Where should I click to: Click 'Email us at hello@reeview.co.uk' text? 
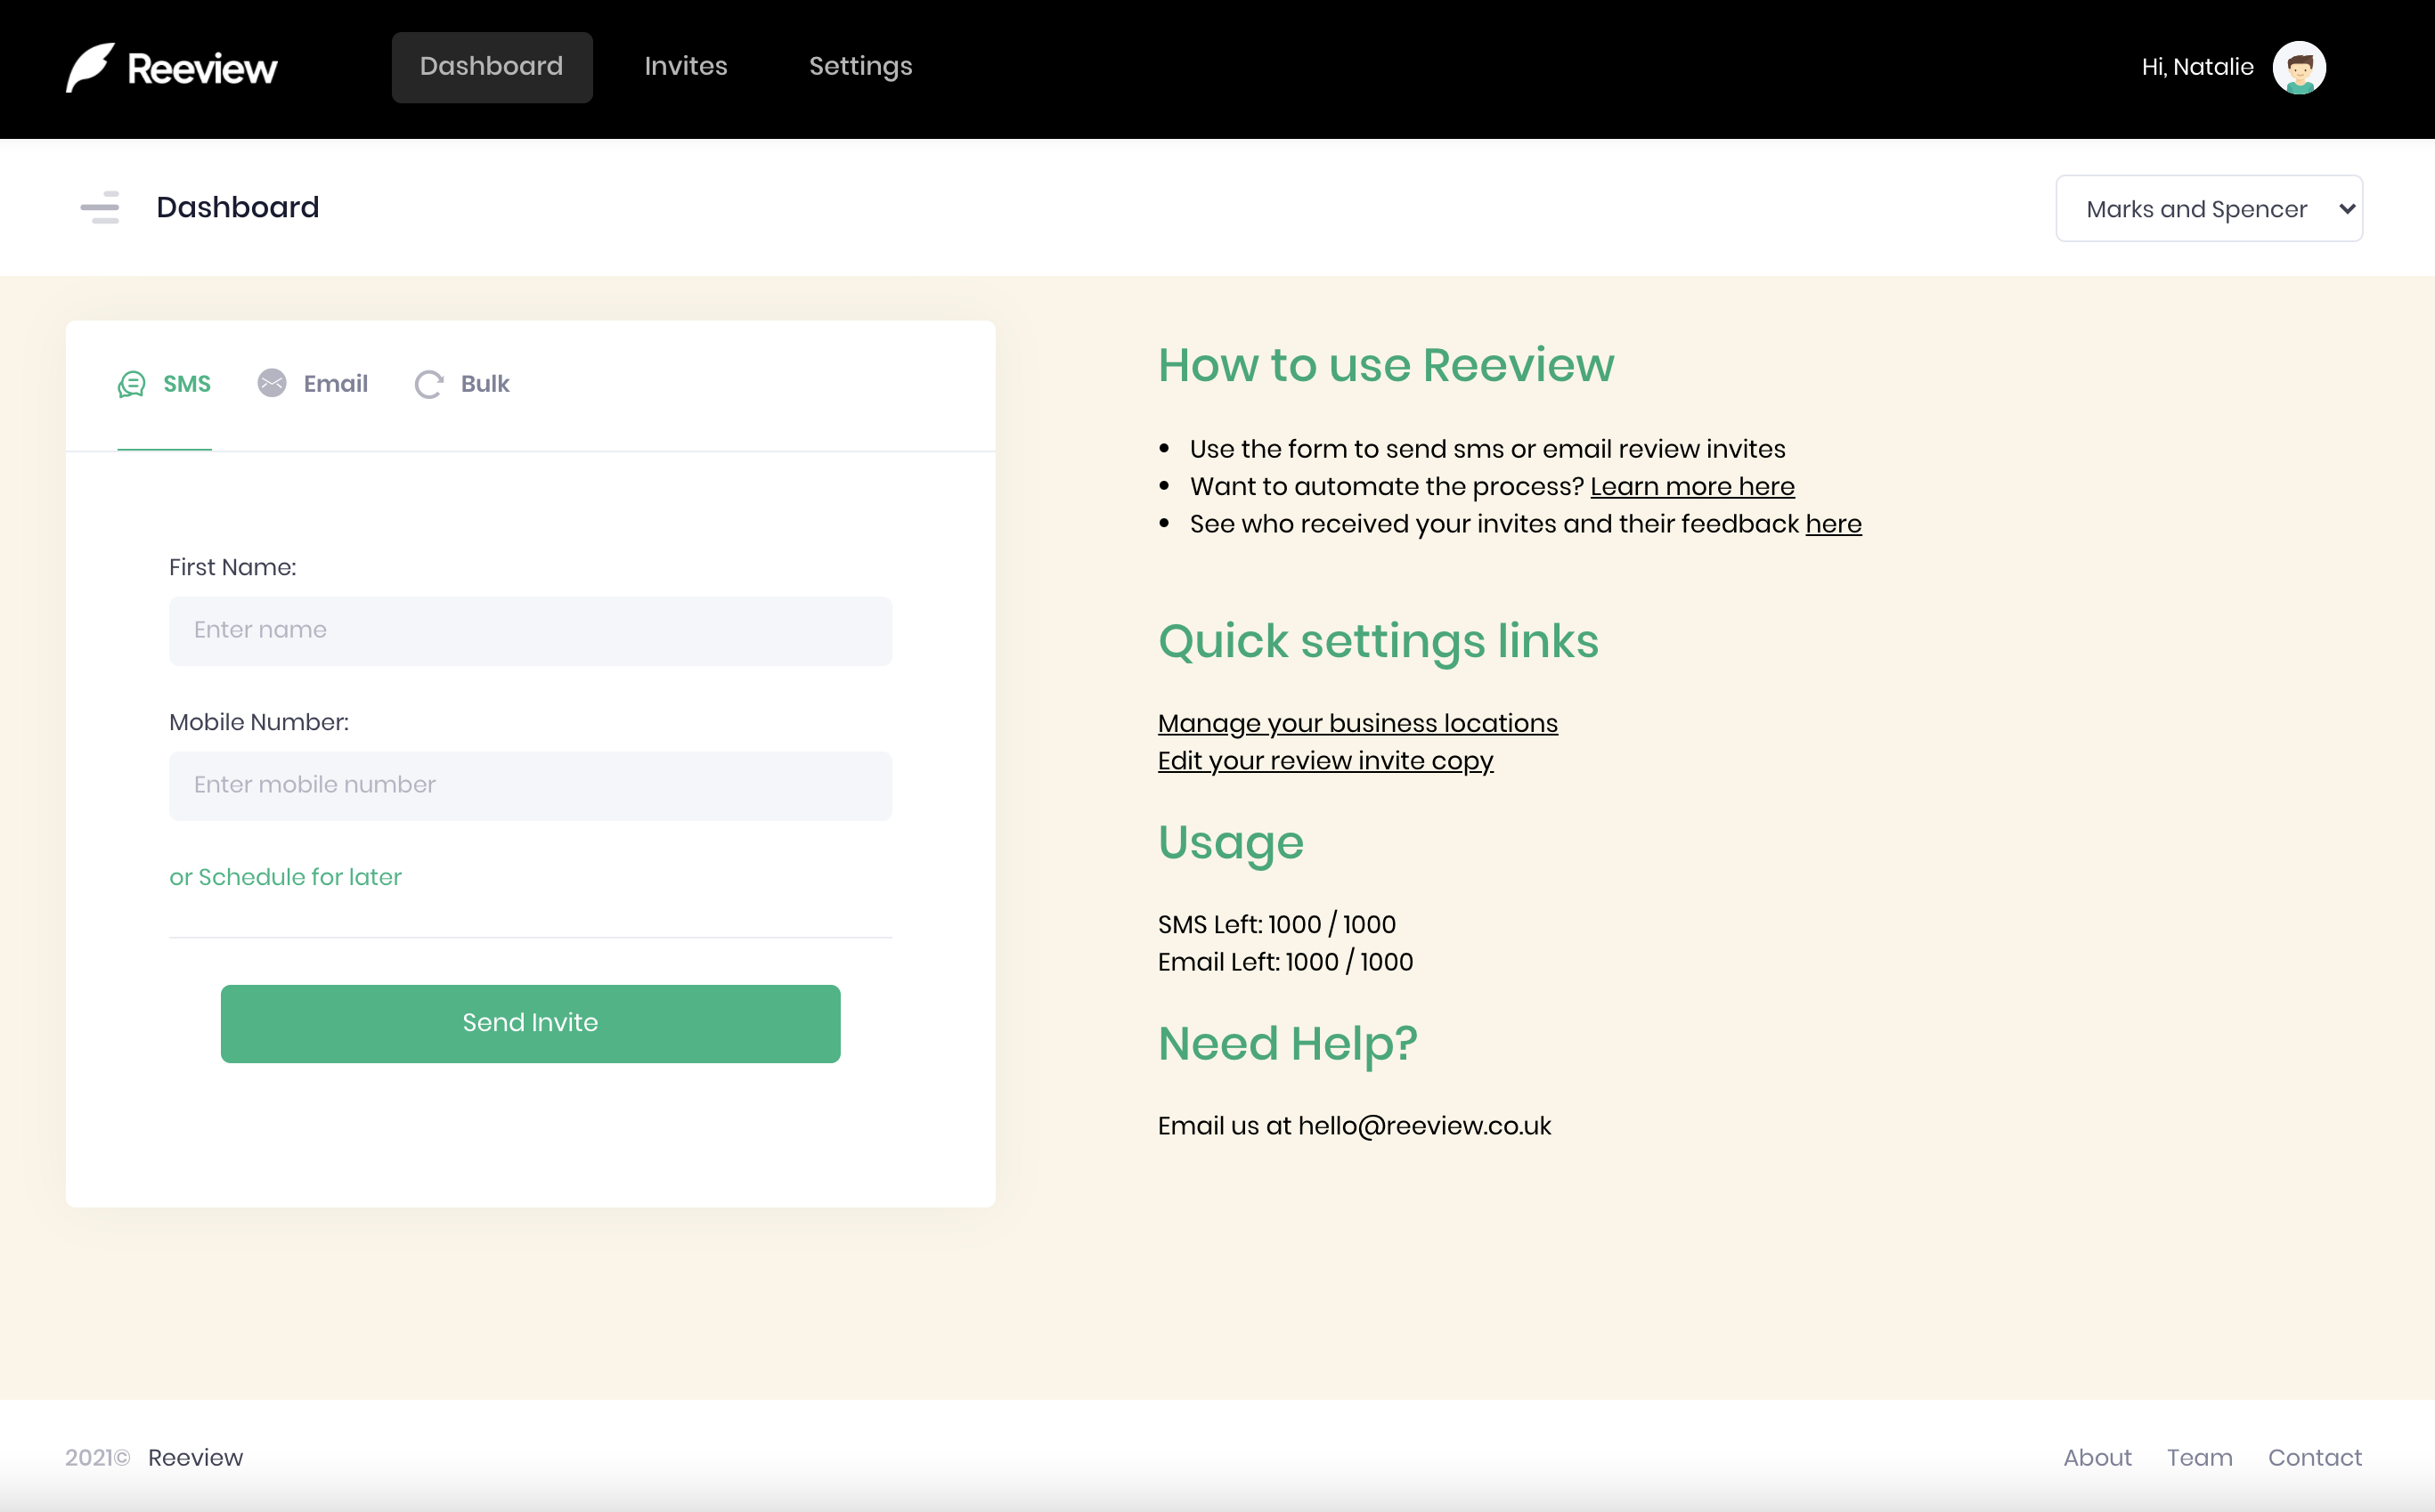[1354, 1126]
